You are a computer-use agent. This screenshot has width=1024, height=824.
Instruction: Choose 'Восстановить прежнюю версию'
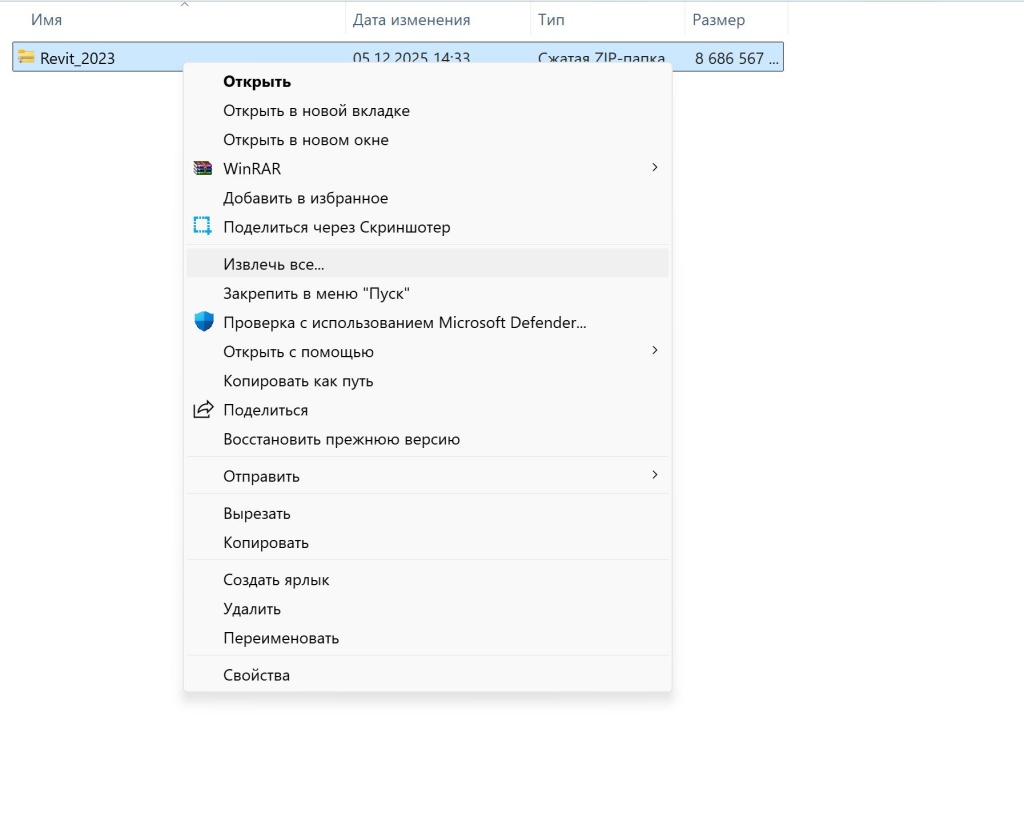428,439
